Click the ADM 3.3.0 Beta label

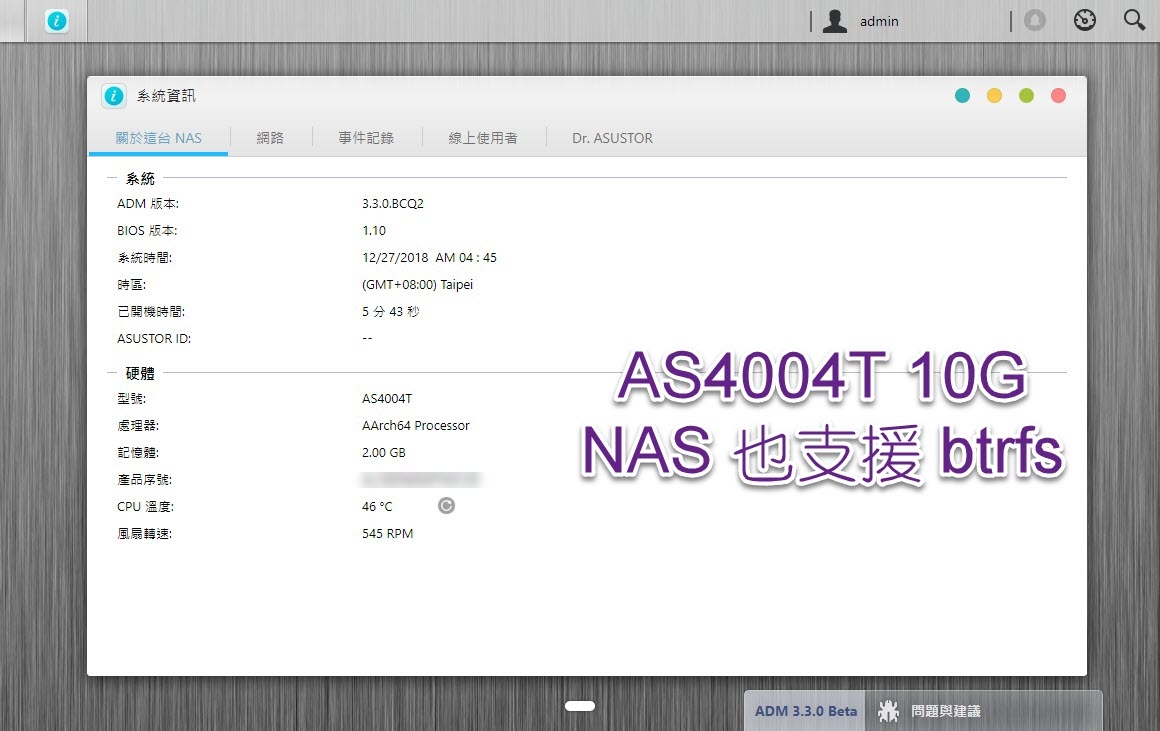tap(806, 711)
